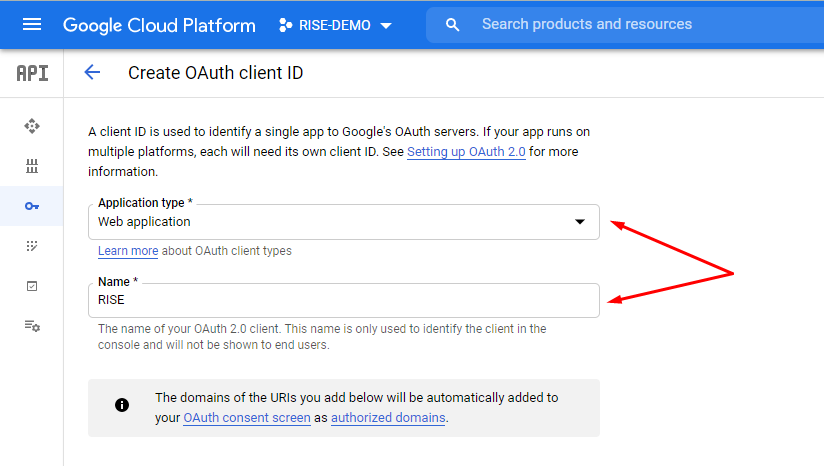Open the Page usage agreements icon
The height and width of the screenshot is (466, 824).
(x=32, y=326)
